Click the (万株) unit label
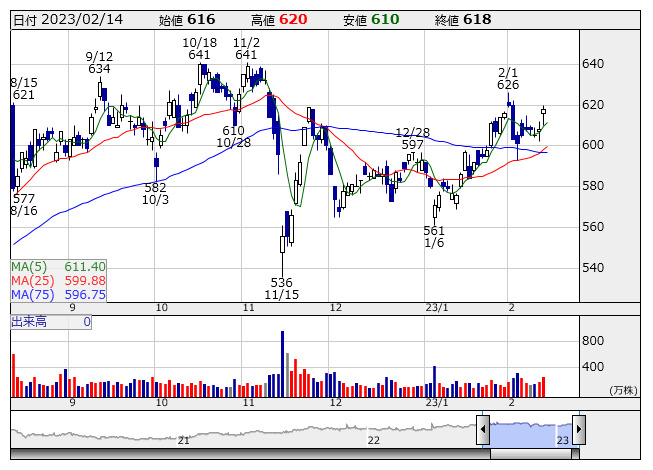 point(623,390)
